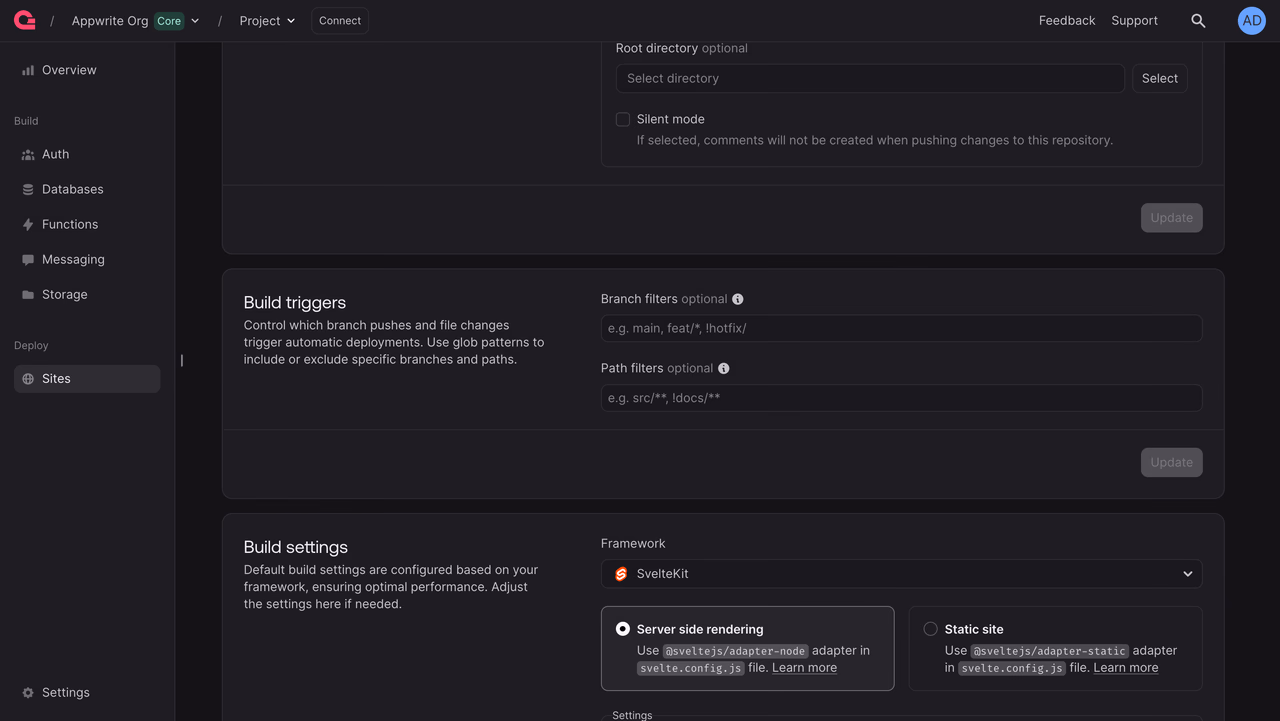This screenshot has width=1280, height=721.
Task: Click the Build triggers heading
Action: pyautogui.click(x=295, y=302)
